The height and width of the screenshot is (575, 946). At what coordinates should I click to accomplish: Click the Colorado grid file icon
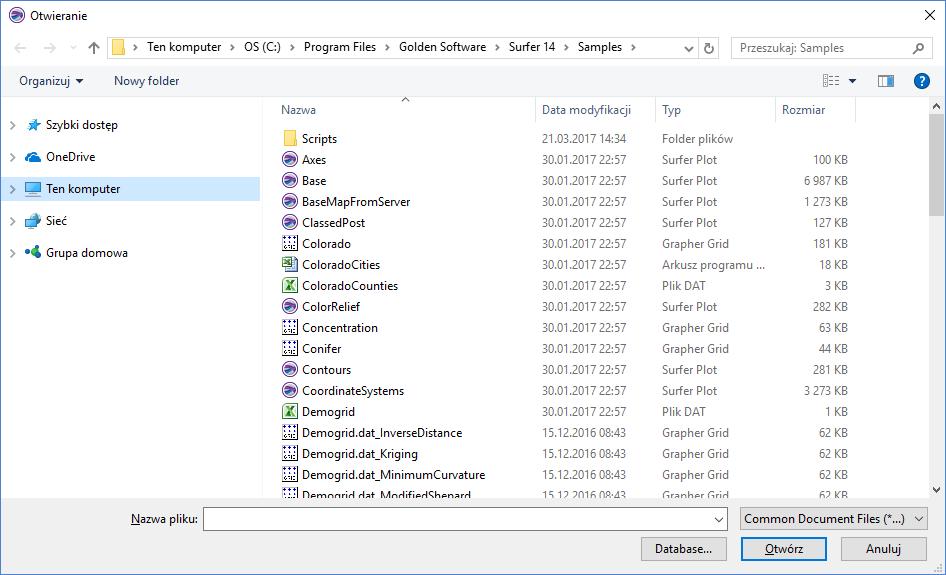[290, 243]
